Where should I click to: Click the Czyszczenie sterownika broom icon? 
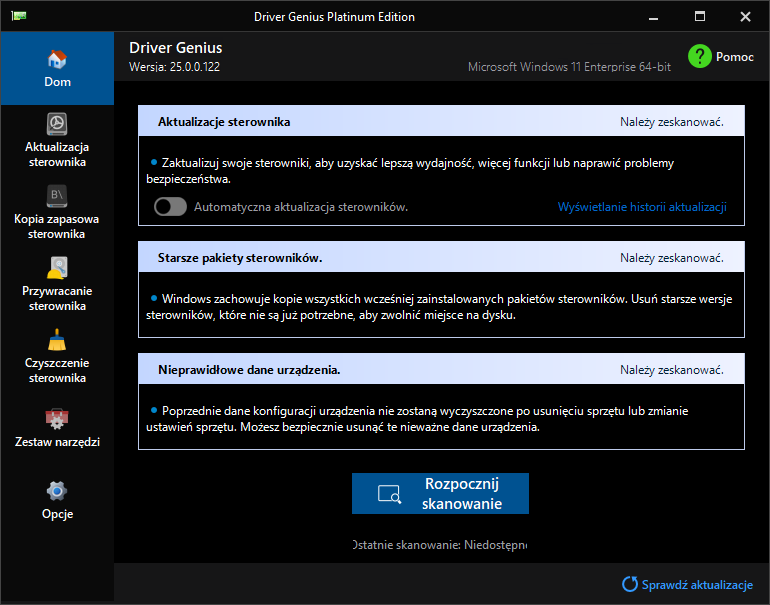(57, 340)
